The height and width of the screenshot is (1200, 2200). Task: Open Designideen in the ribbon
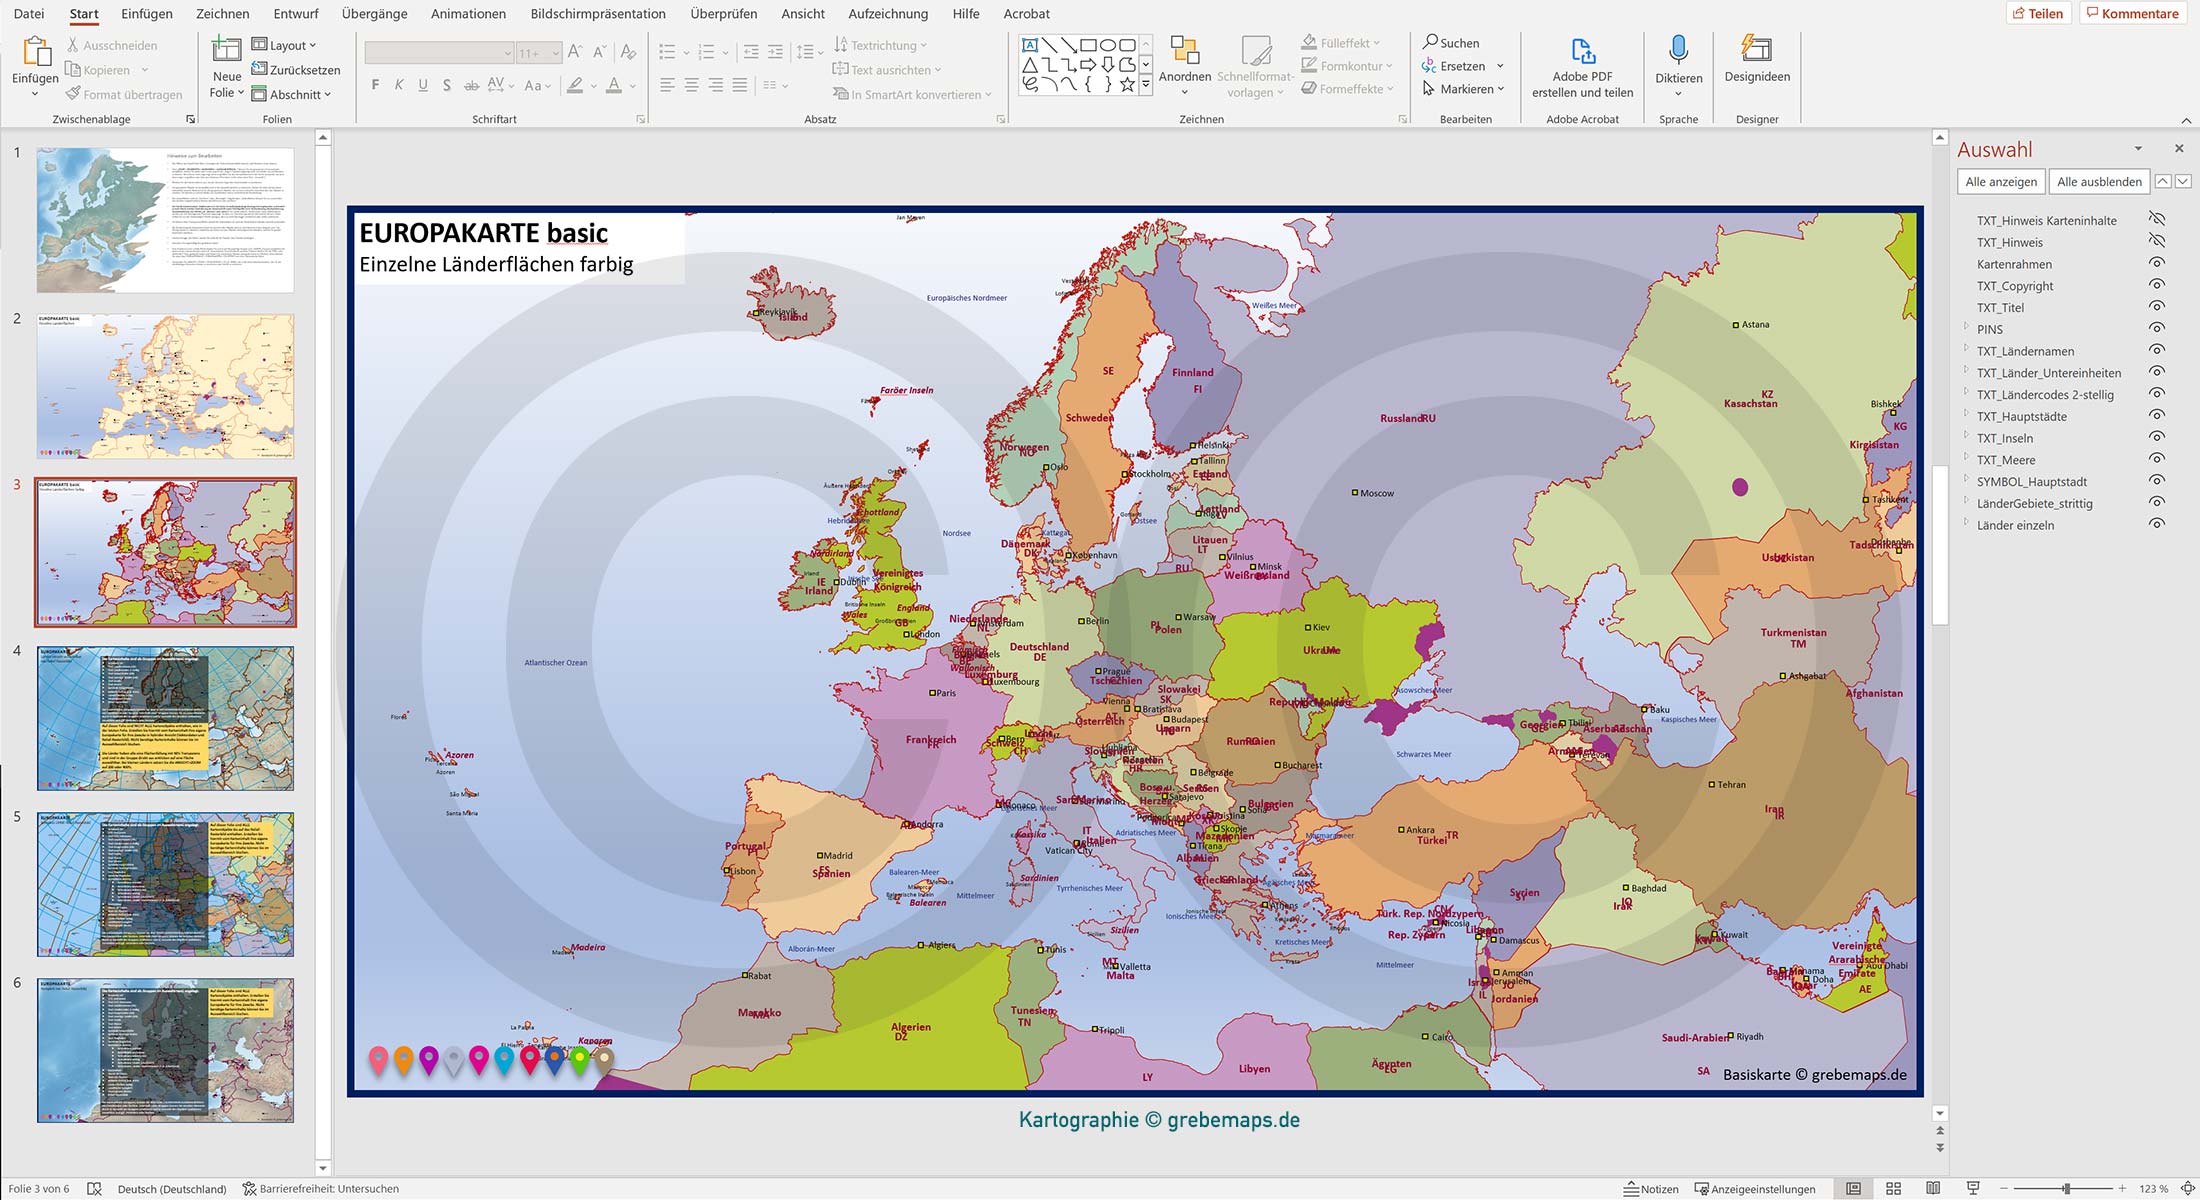1756,60
